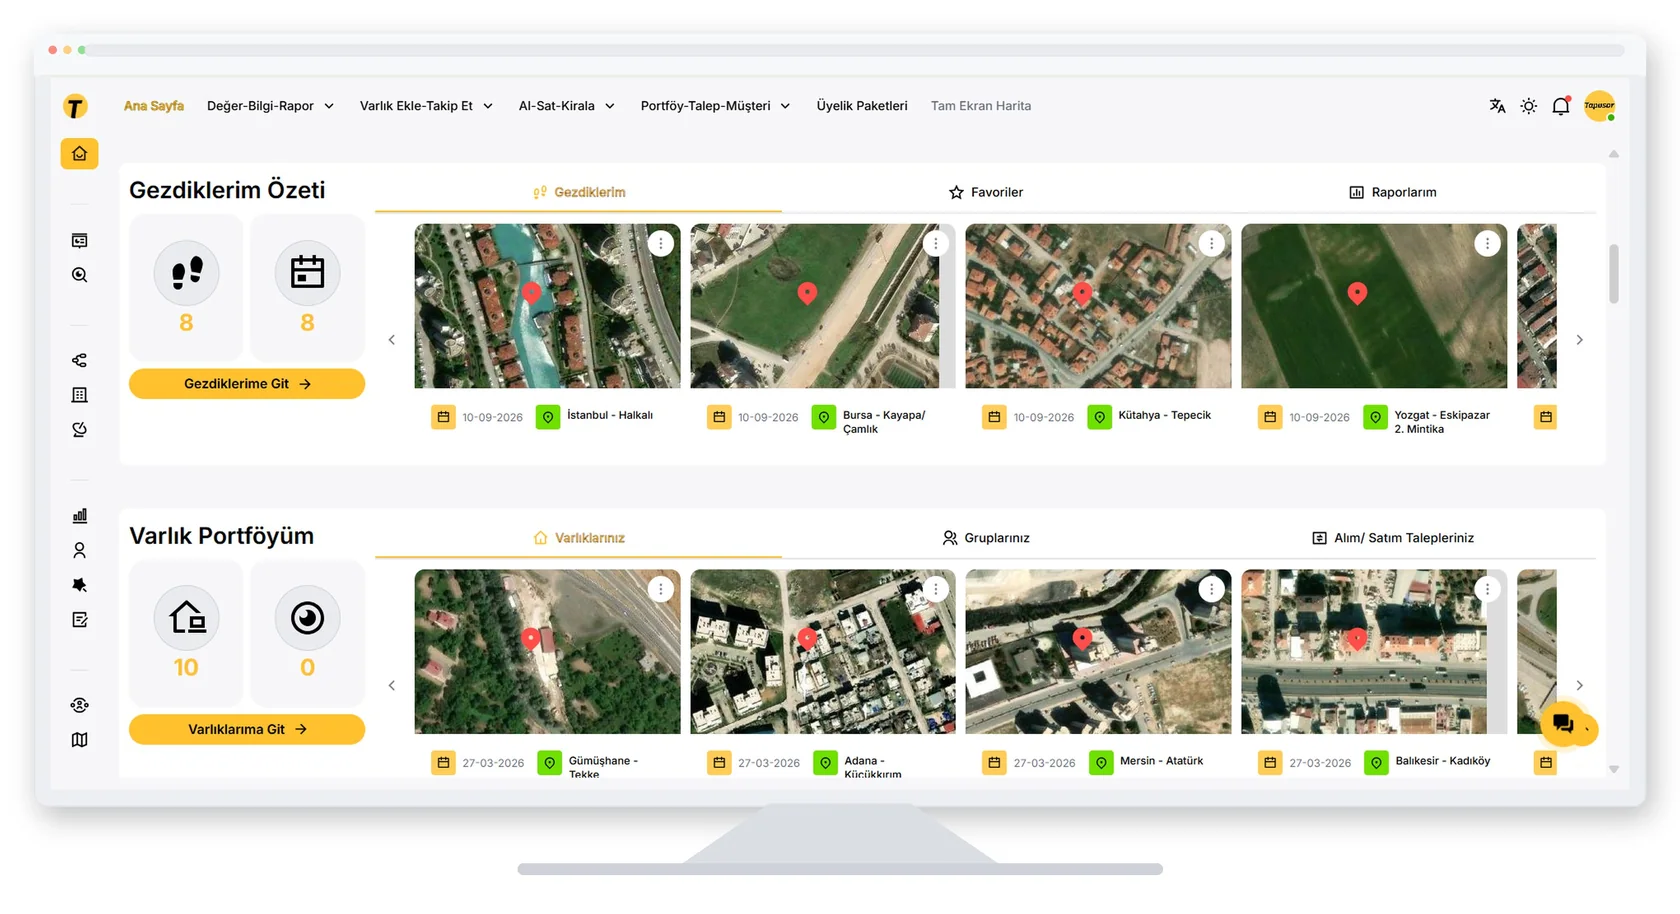The image size is (1680, 914).
Task: Click the Tapusor user avatar
Action: tap(1599, 106)
